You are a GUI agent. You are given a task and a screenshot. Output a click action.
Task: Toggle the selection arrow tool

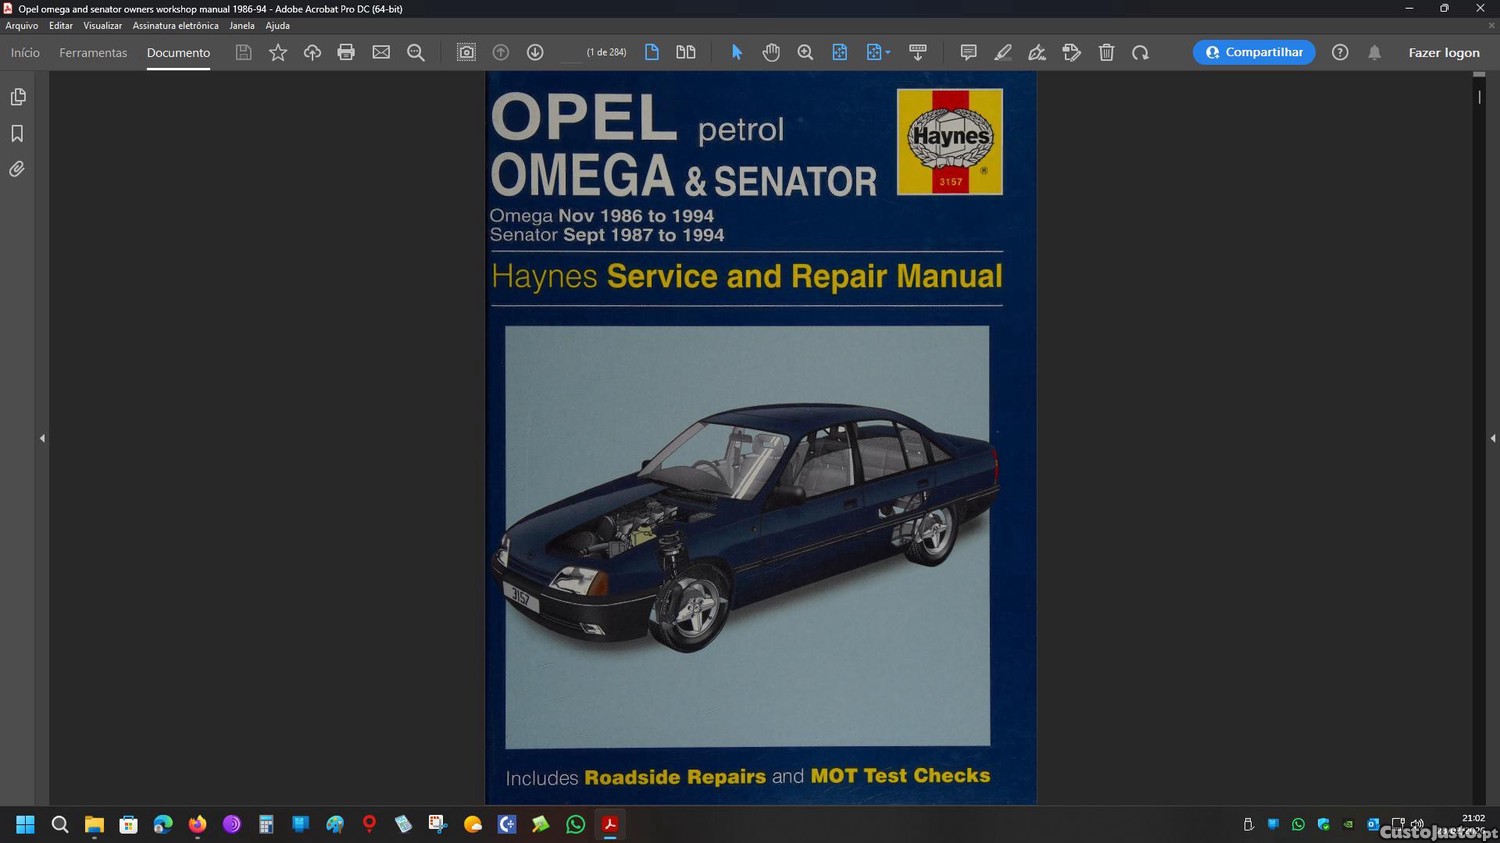click(x=737, y=53)
